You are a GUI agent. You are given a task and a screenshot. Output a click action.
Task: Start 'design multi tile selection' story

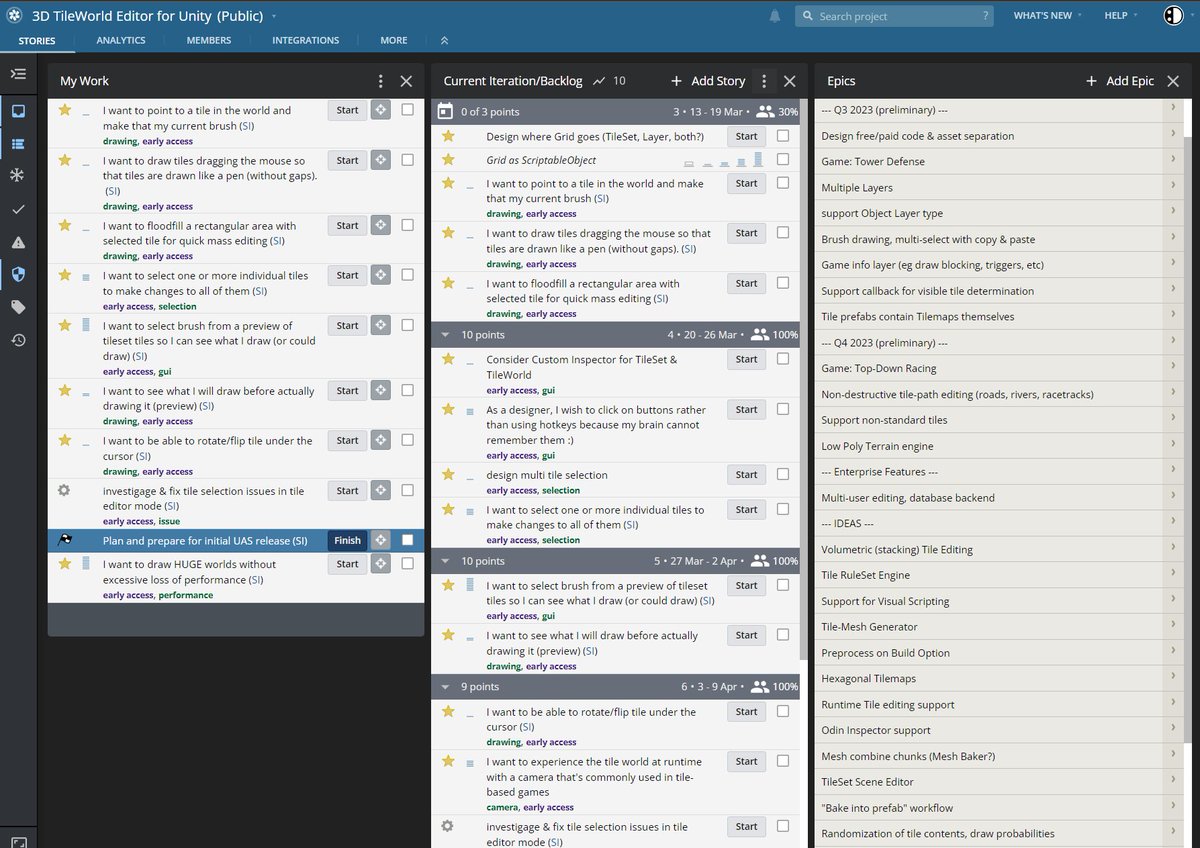click(747, 475)
